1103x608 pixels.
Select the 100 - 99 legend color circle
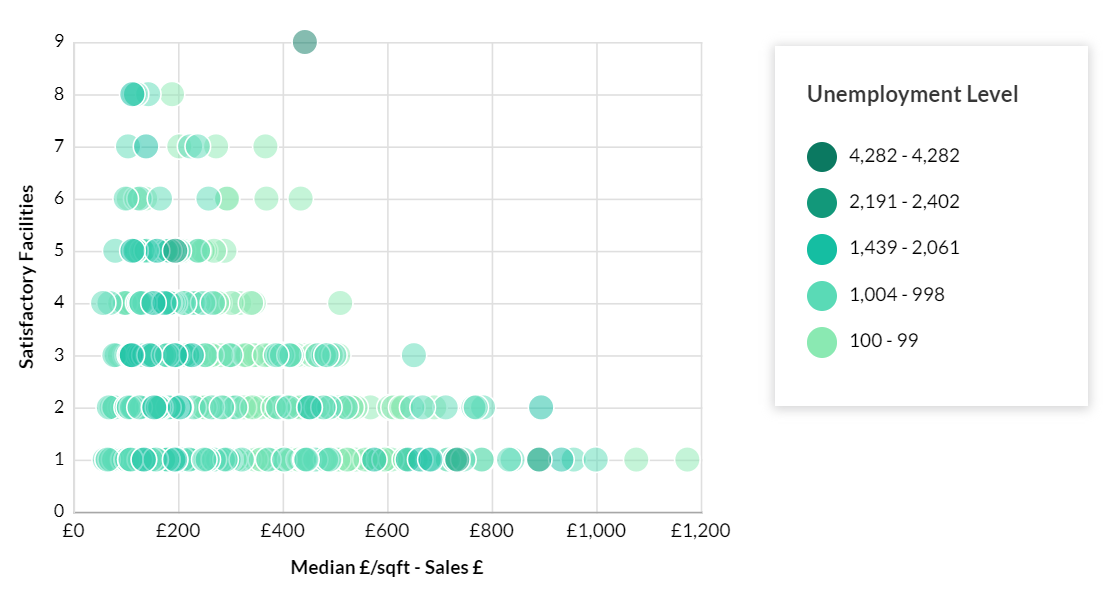(x=822, y=341)
